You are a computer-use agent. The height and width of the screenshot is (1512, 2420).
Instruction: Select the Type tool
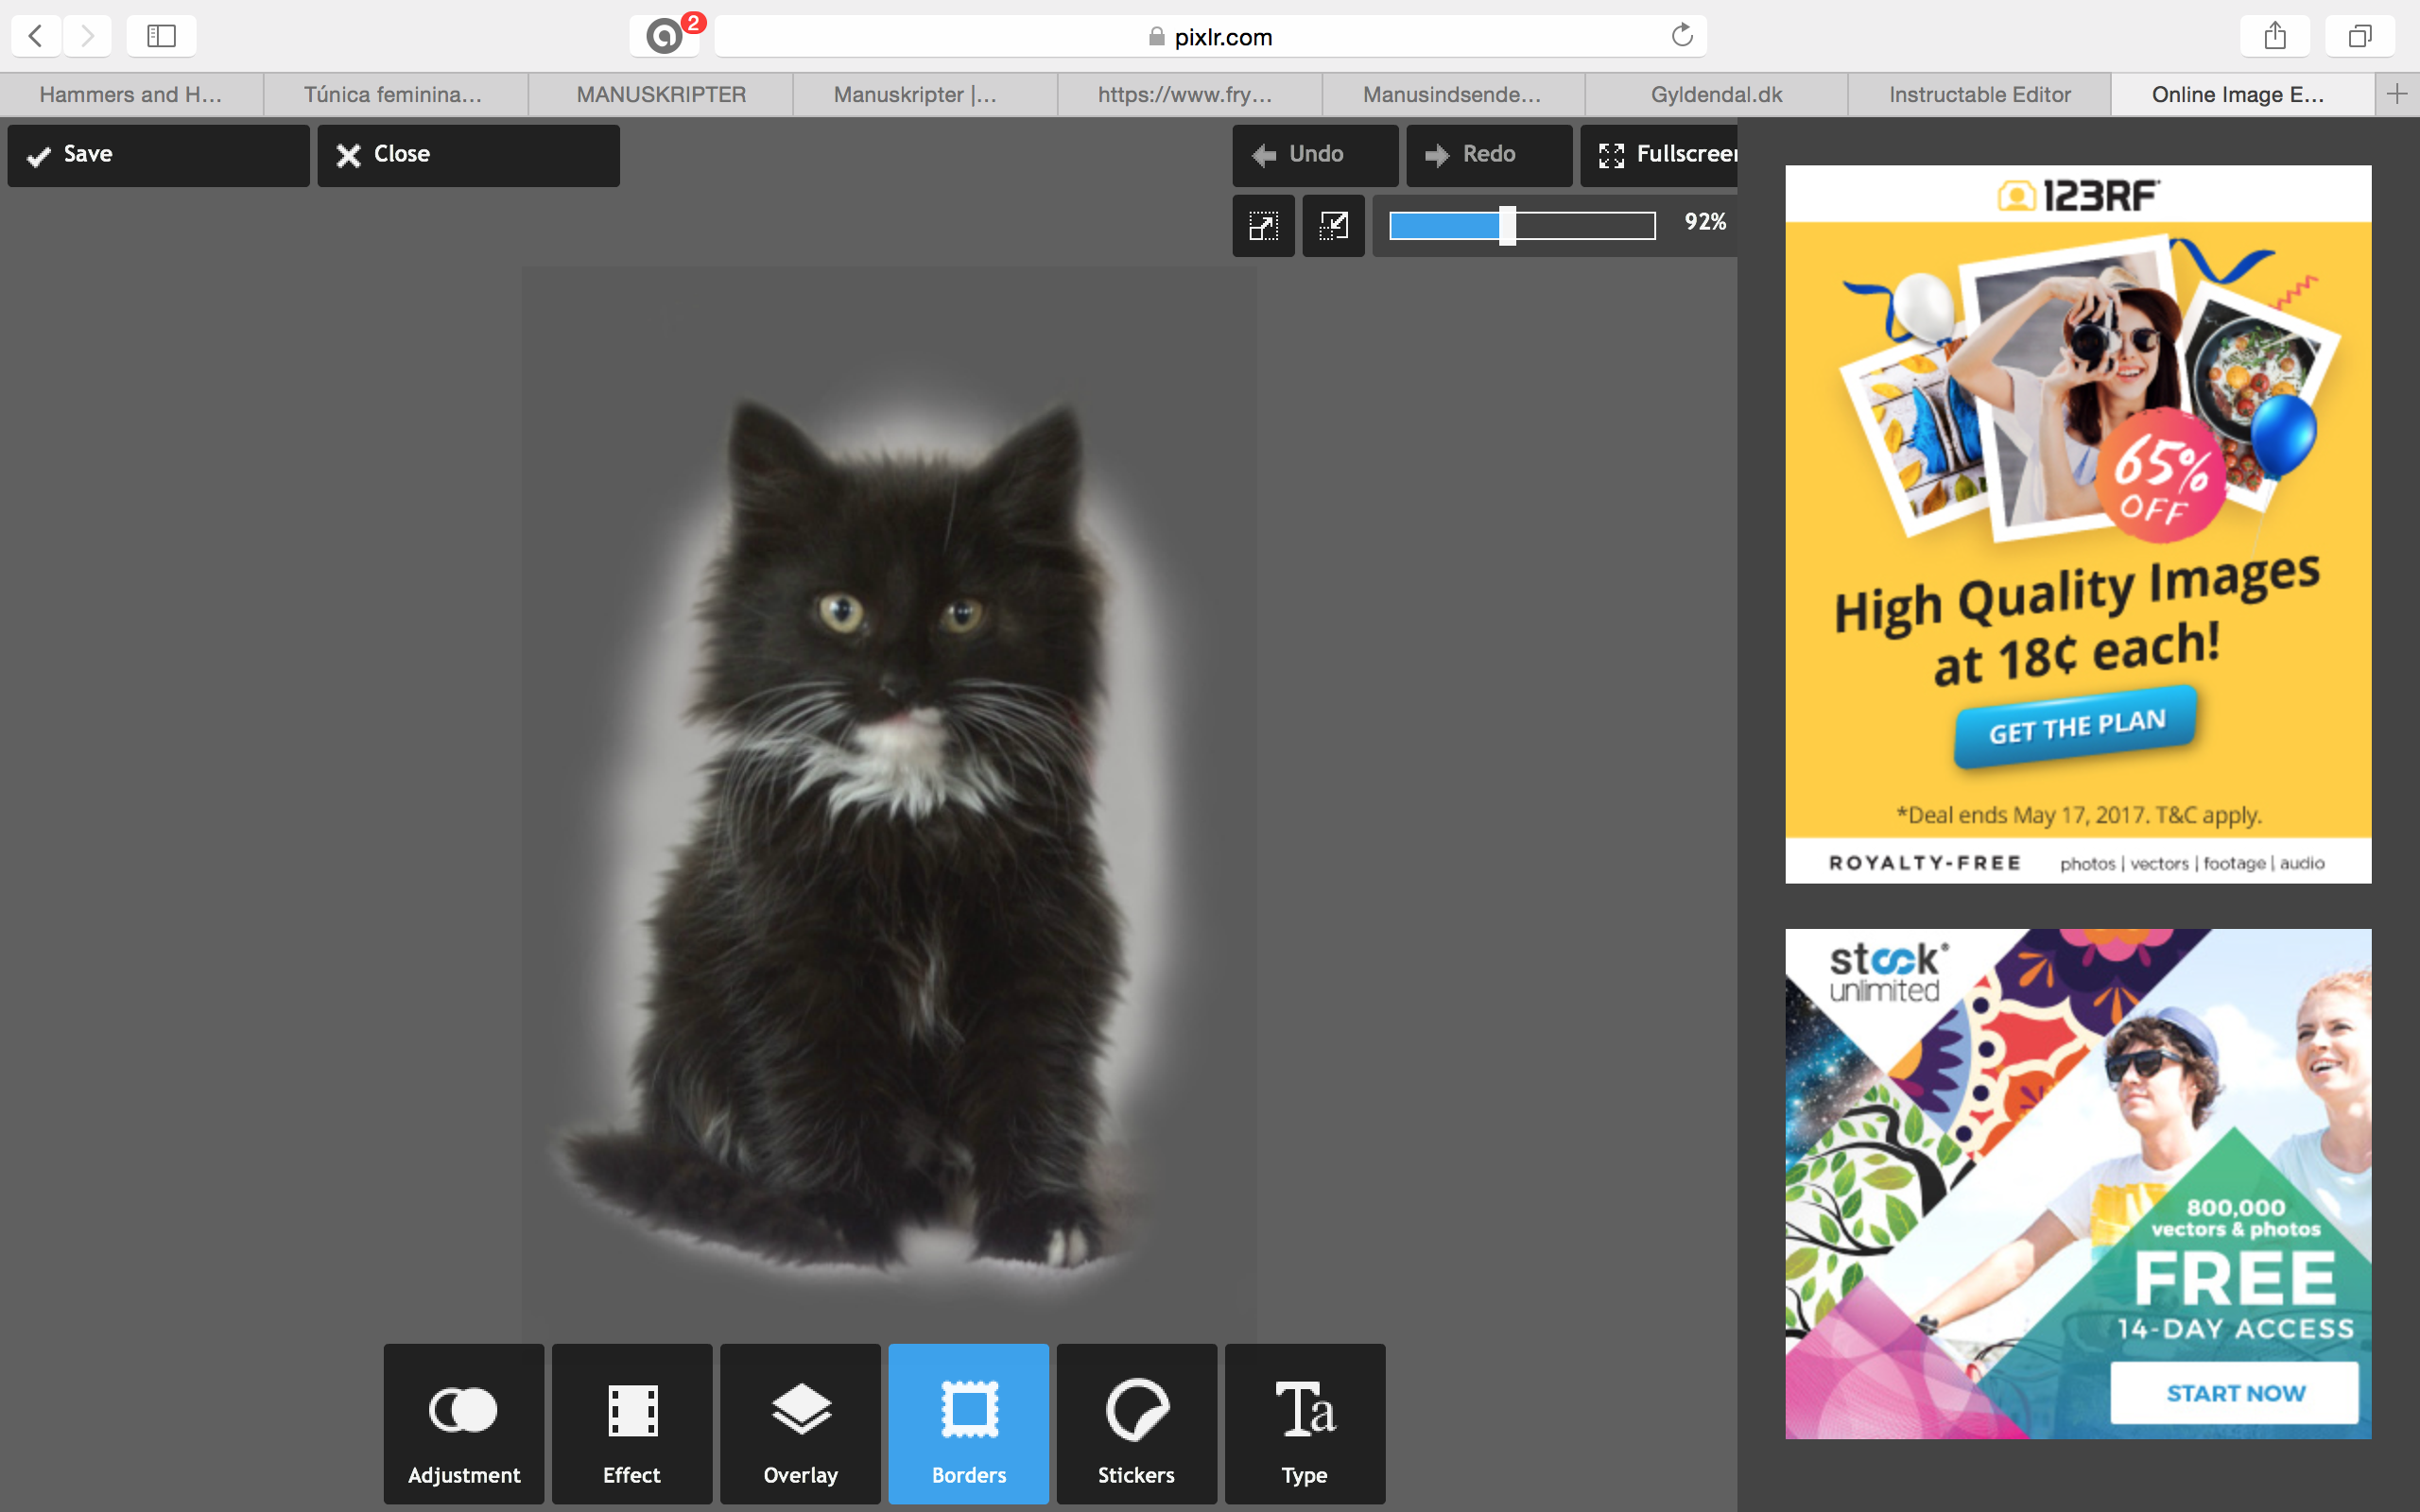pyautogui.click(x=1304, y=1419)
